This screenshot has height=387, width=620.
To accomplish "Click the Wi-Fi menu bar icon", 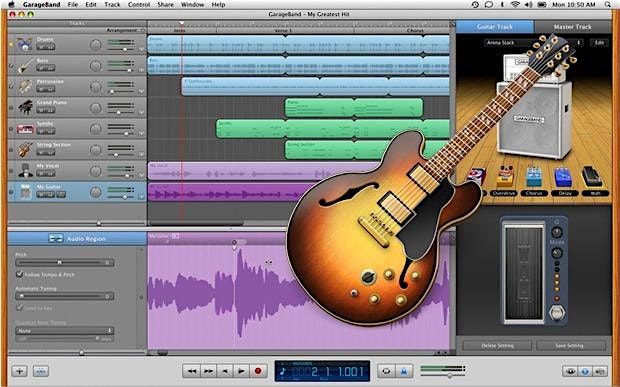I will tap(515, 4).
